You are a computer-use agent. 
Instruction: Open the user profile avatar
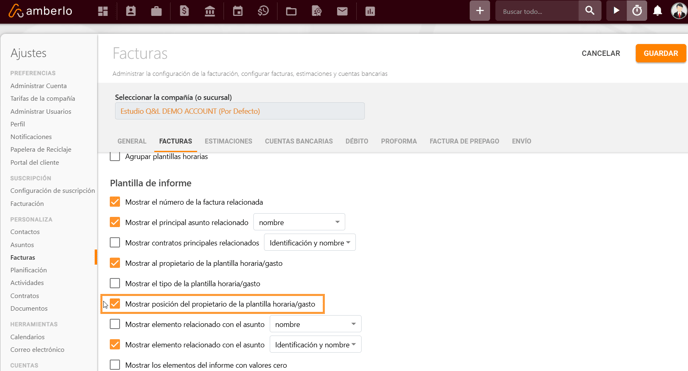click(x=679, y=11)
